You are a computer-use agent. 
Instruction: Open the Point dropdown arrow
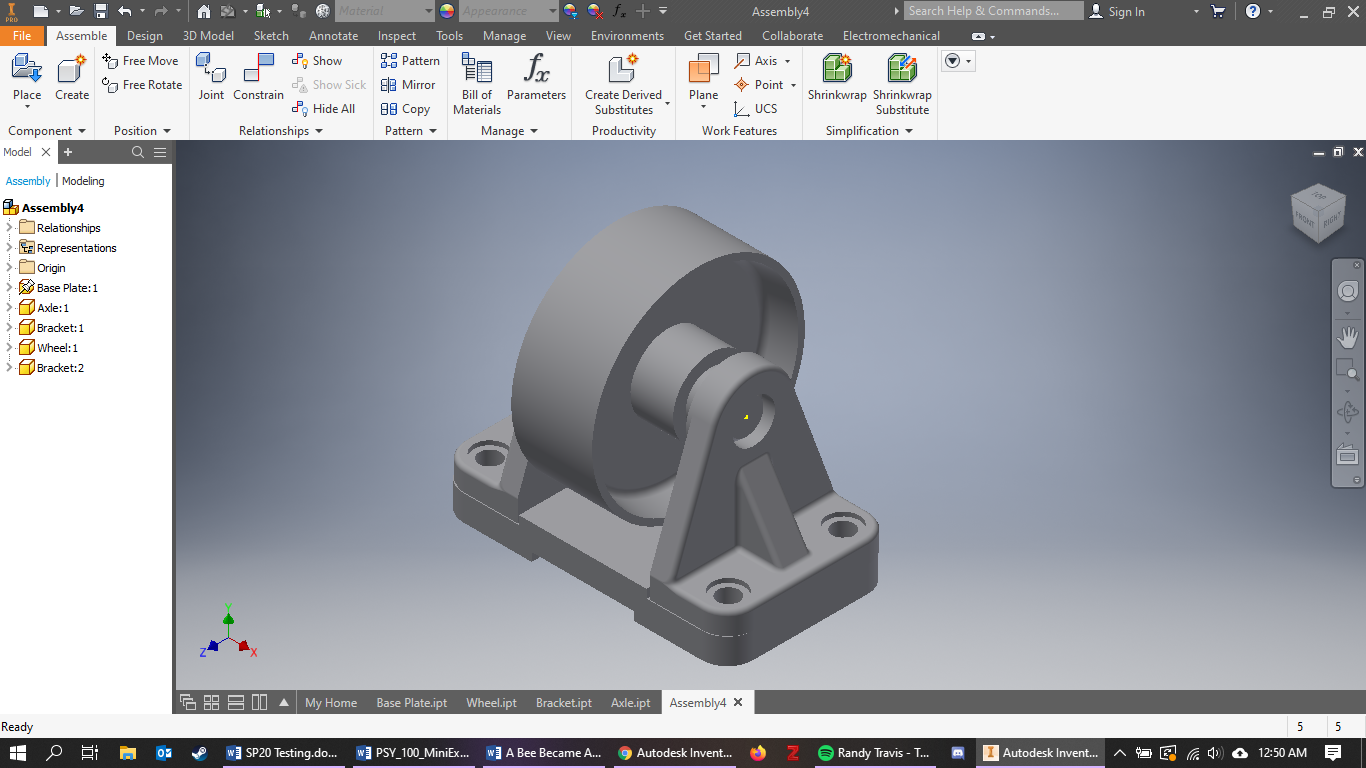[x=793, y=85]
